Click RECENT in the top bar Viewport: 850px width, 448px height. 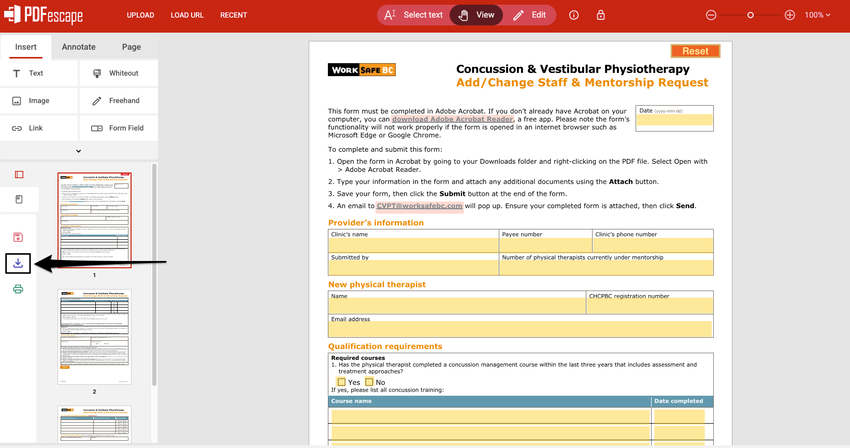click(x=234, y=15)
